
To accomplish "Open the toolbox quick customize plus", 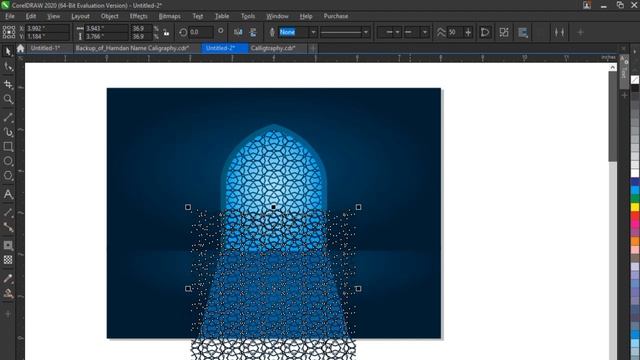I will point(8,313).
